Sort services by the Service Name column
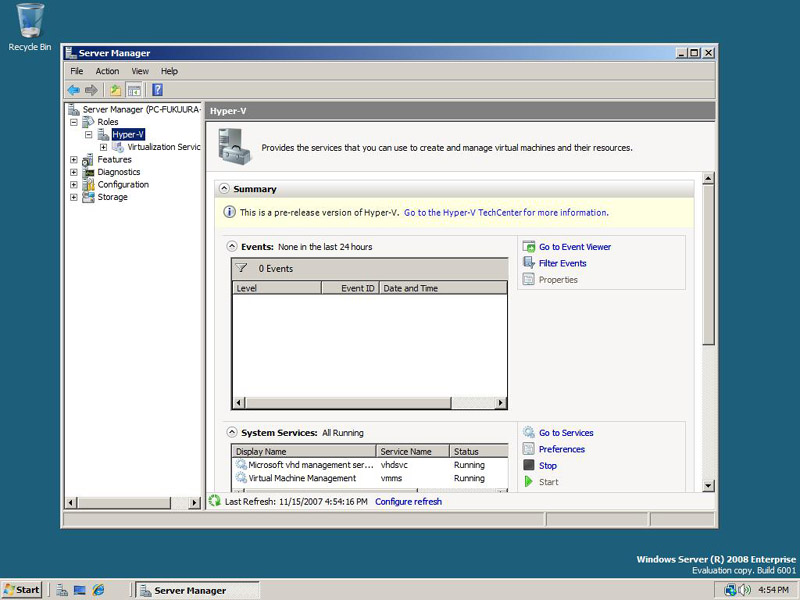The height and width of the screenshot is (600, 800). point(413,452)
